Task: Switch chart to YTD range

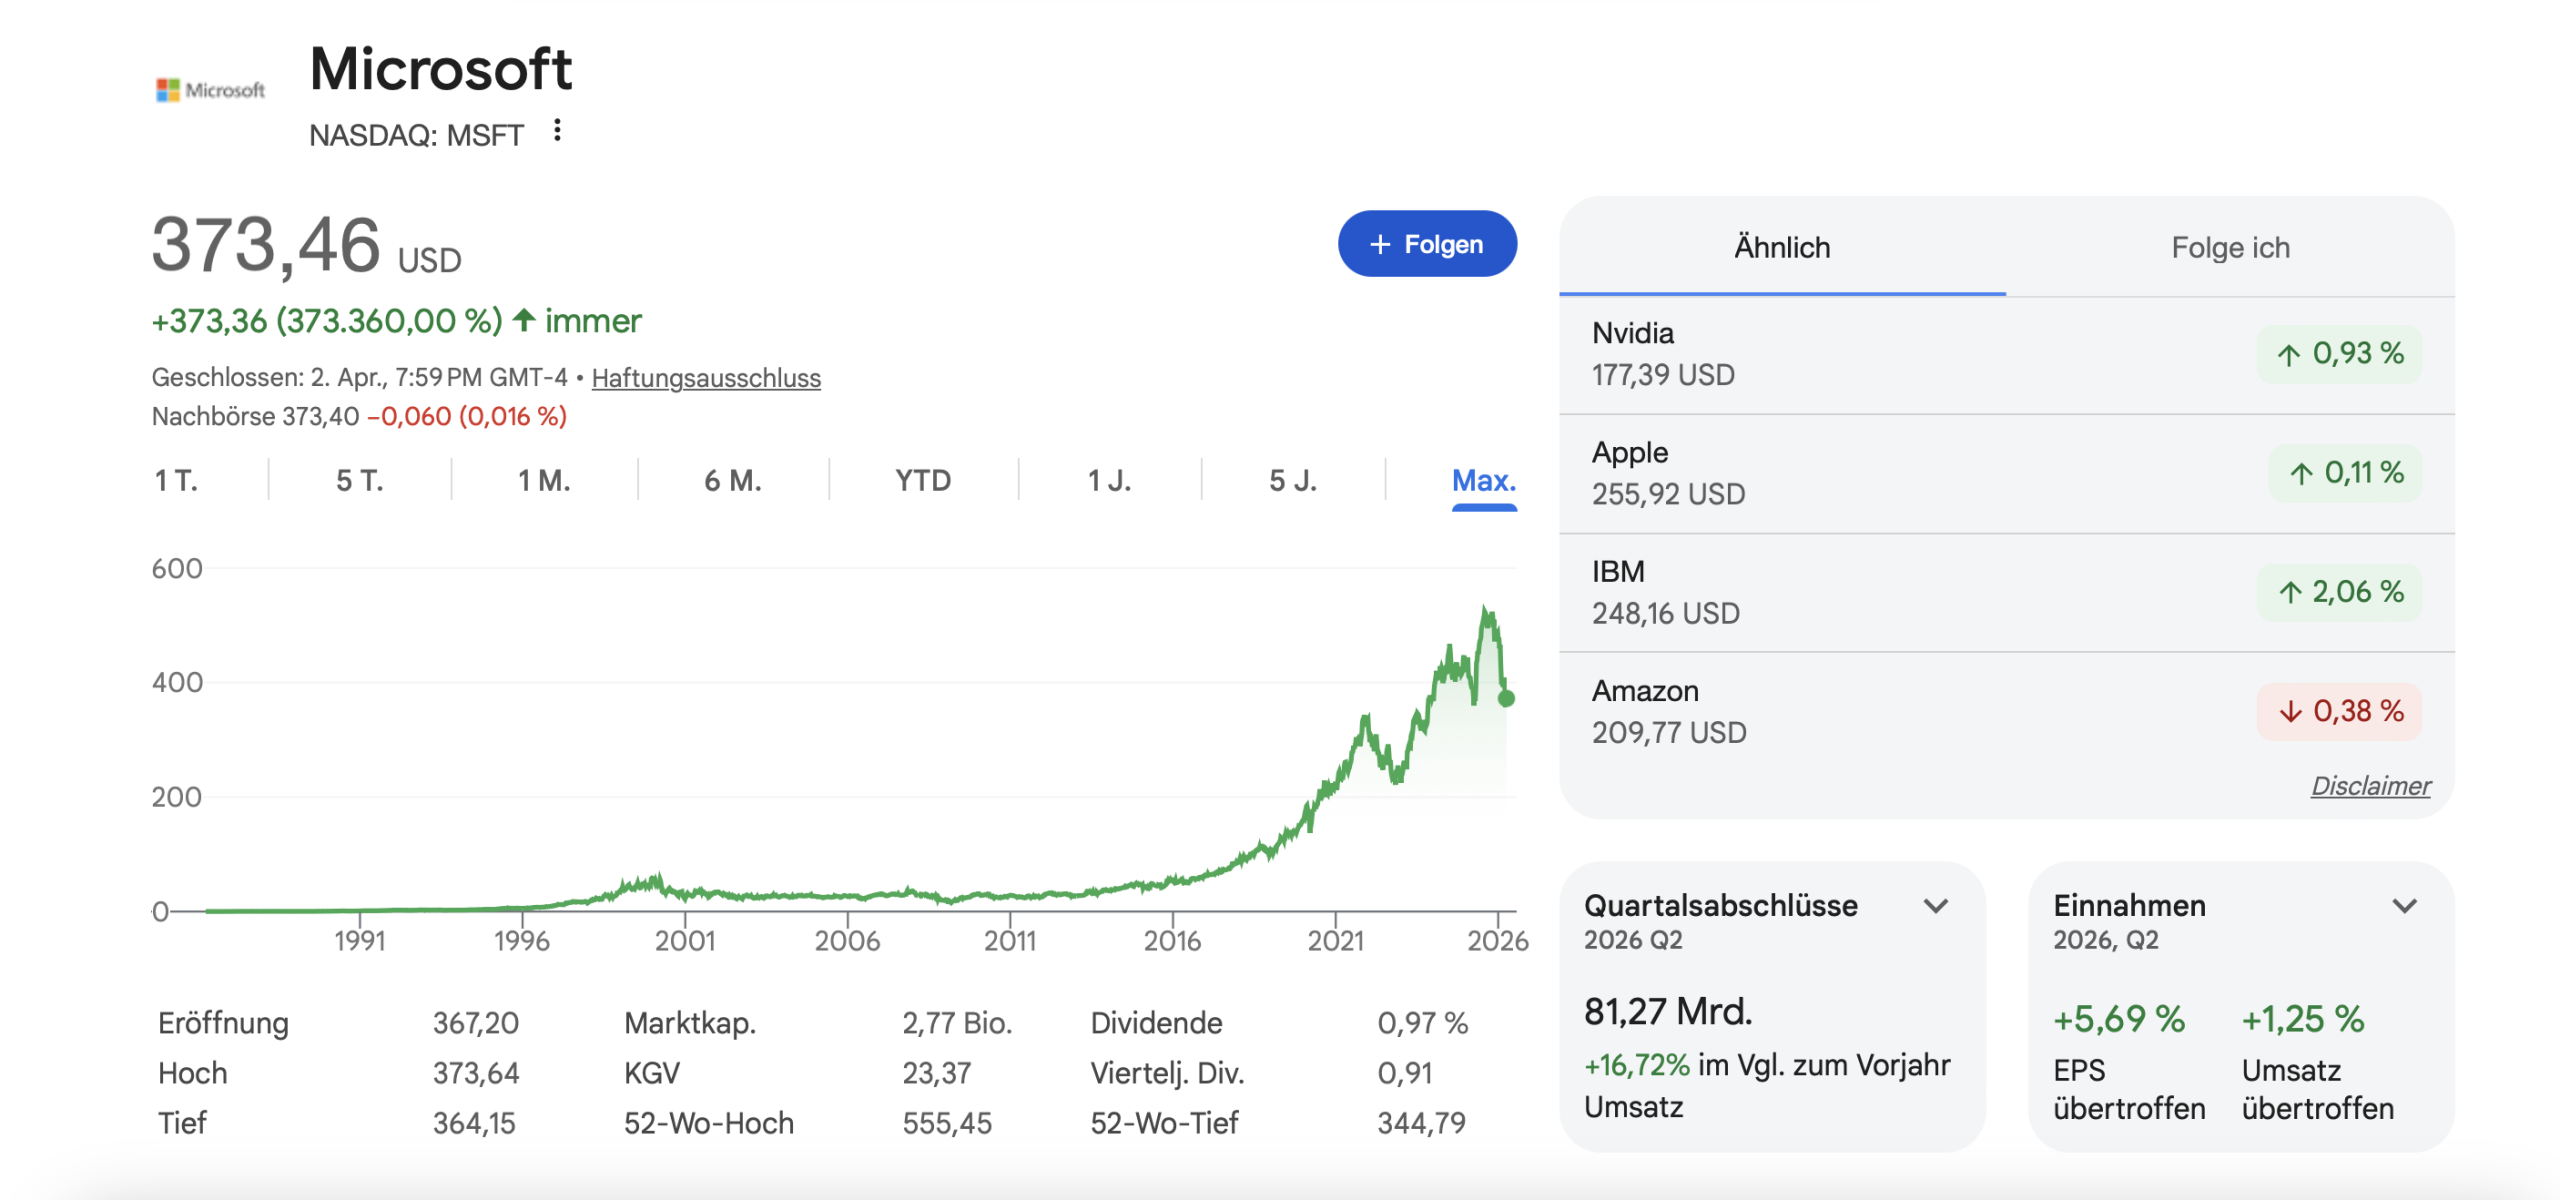Action: coord(922,481)
